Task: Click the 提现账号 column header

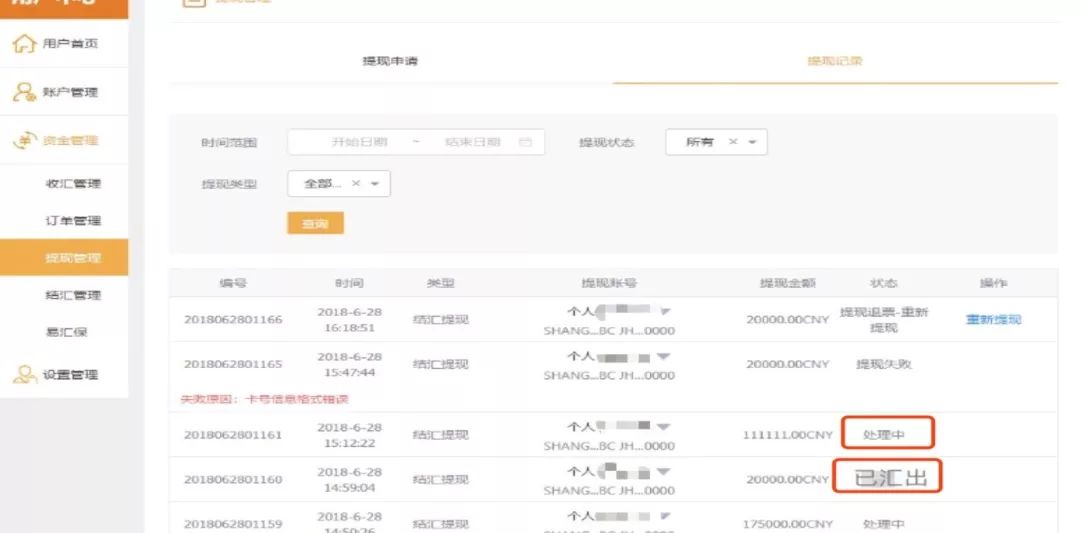Action: (609, 283)
